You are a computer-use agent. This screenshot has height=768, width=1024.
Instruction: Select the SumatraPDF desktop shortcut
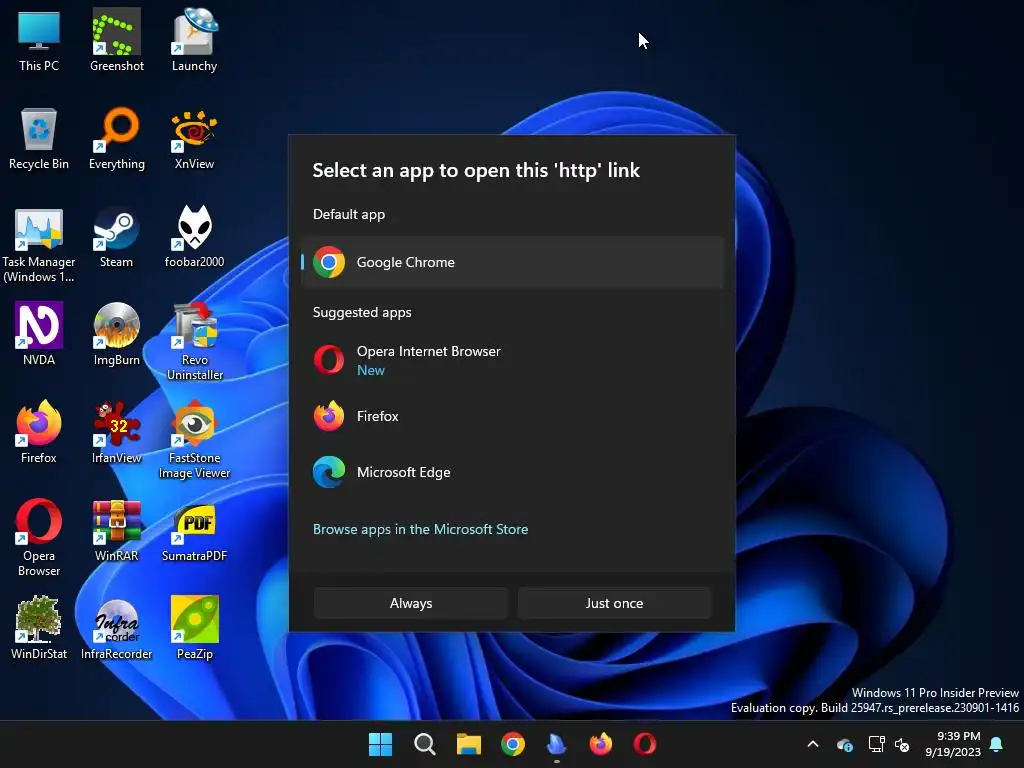pyautogui.click(x=194, y=531)
